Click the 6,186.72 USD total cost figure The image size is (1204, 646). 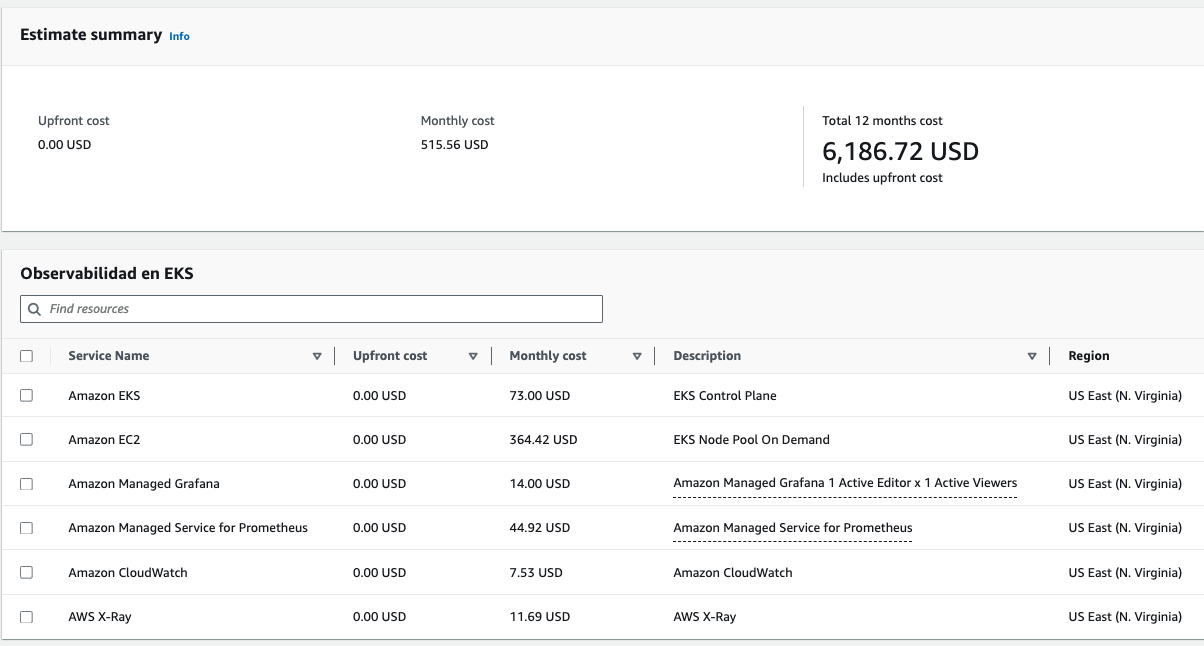click(x=900, y=152)
